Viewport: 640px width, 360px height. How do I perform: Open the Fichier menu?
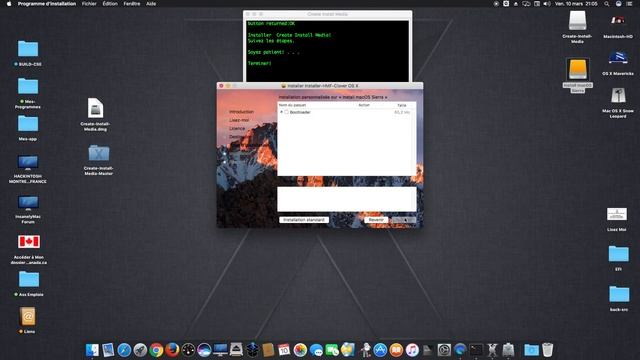point(89,4)
